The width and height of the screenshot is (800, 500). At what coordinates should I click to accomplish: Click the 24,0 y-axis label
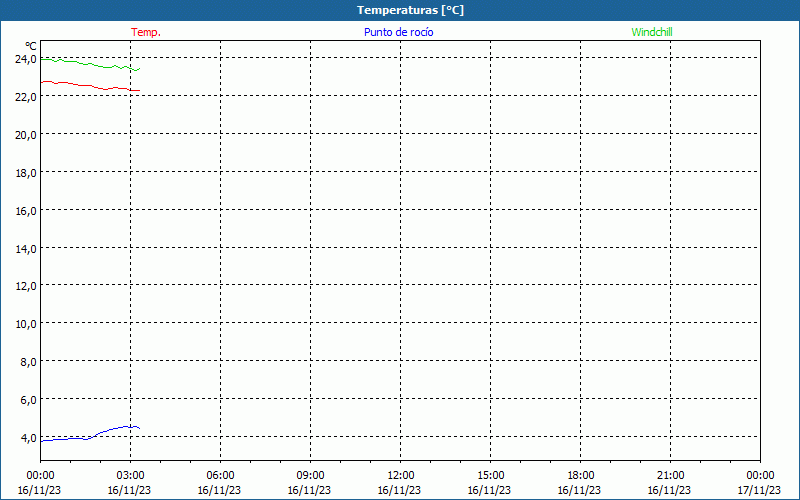tap(26, 59)
